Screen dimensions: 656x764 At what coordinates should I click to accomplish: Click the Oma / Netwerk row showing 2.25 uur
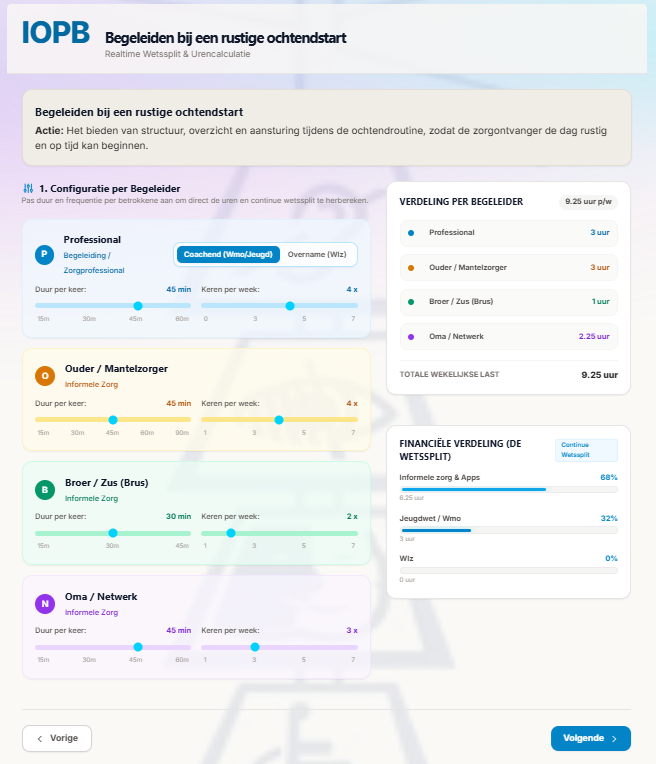pyautogui.click(x=508, y=337)
